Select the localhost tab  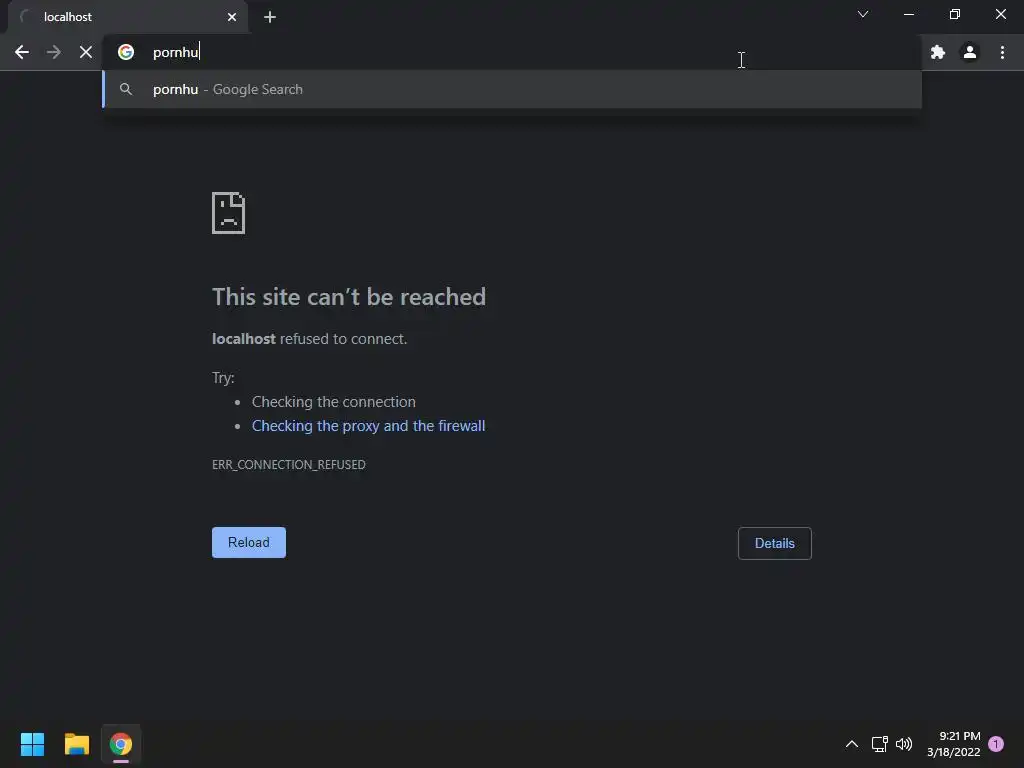(x=128, y=17)
